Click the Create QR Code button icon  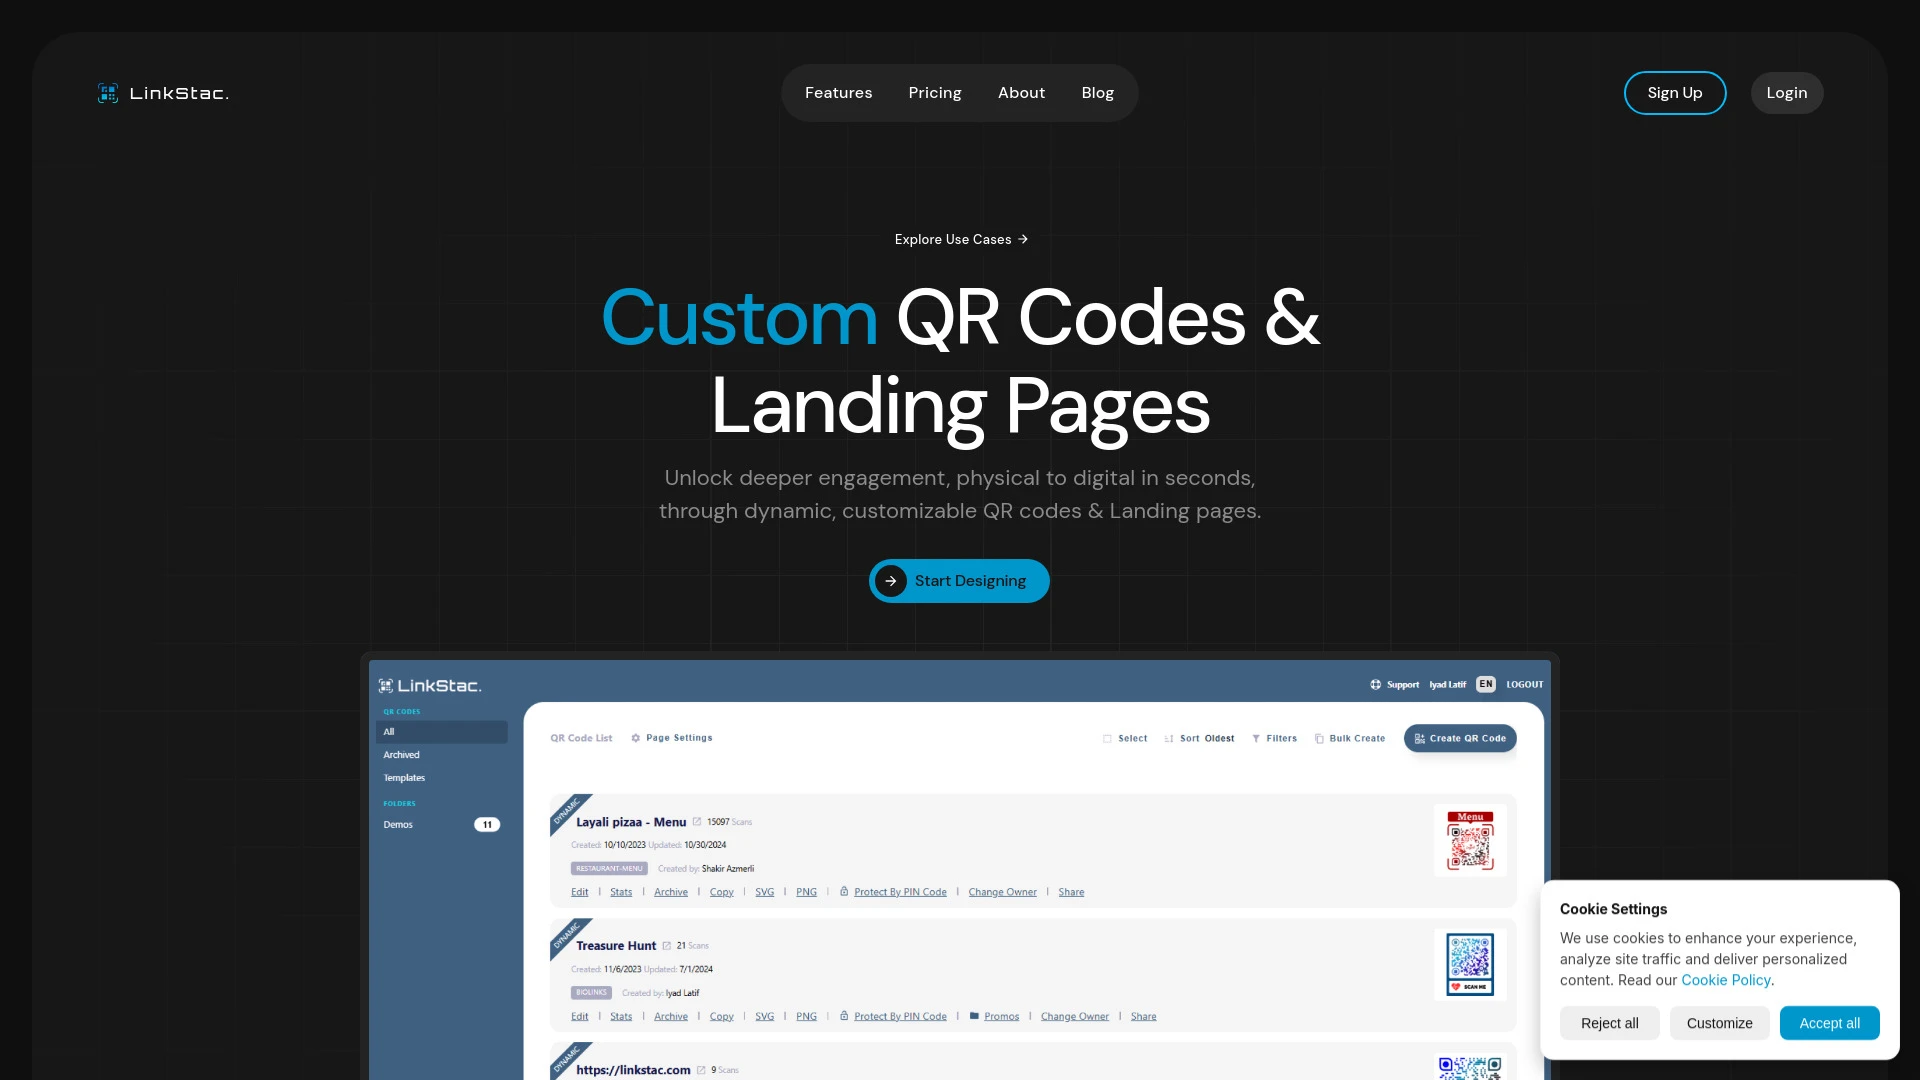[x=1420, y=738]
